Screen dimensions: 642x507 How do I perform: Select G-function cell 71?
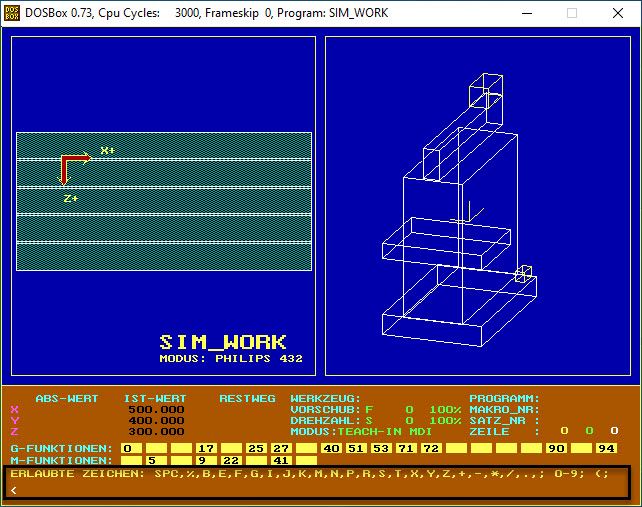point(406,448)
